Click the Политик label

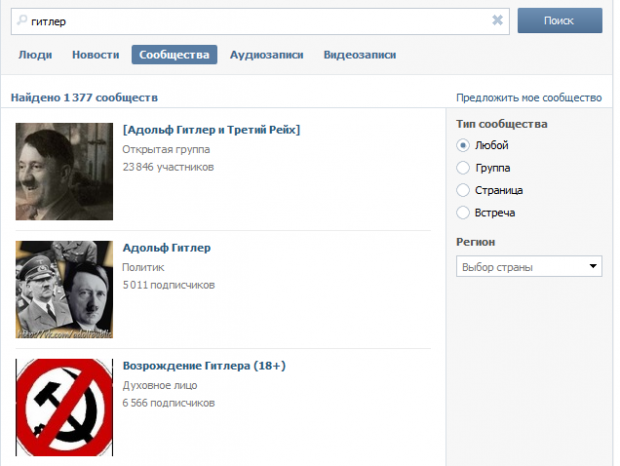[x=143, y=268]
